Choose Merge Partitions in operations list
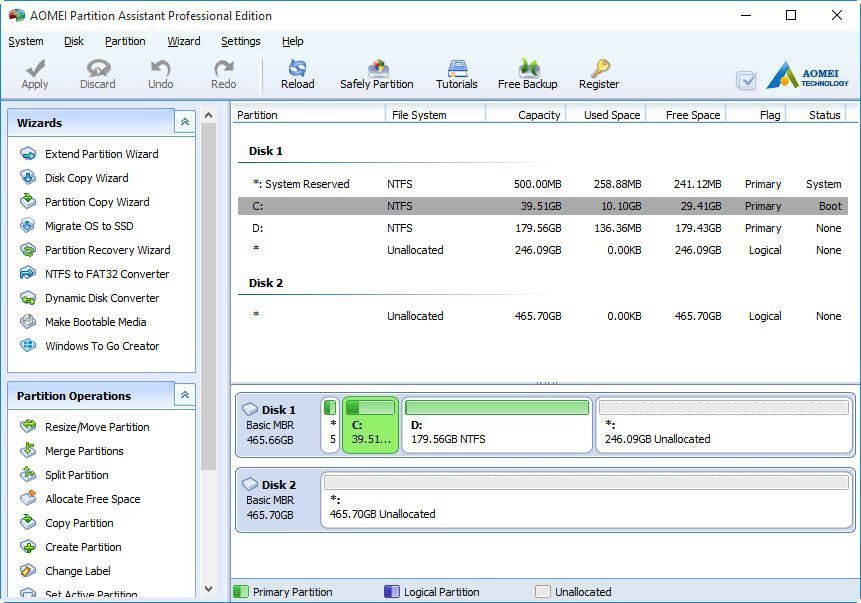861x603 pixels. click(84, 451)
